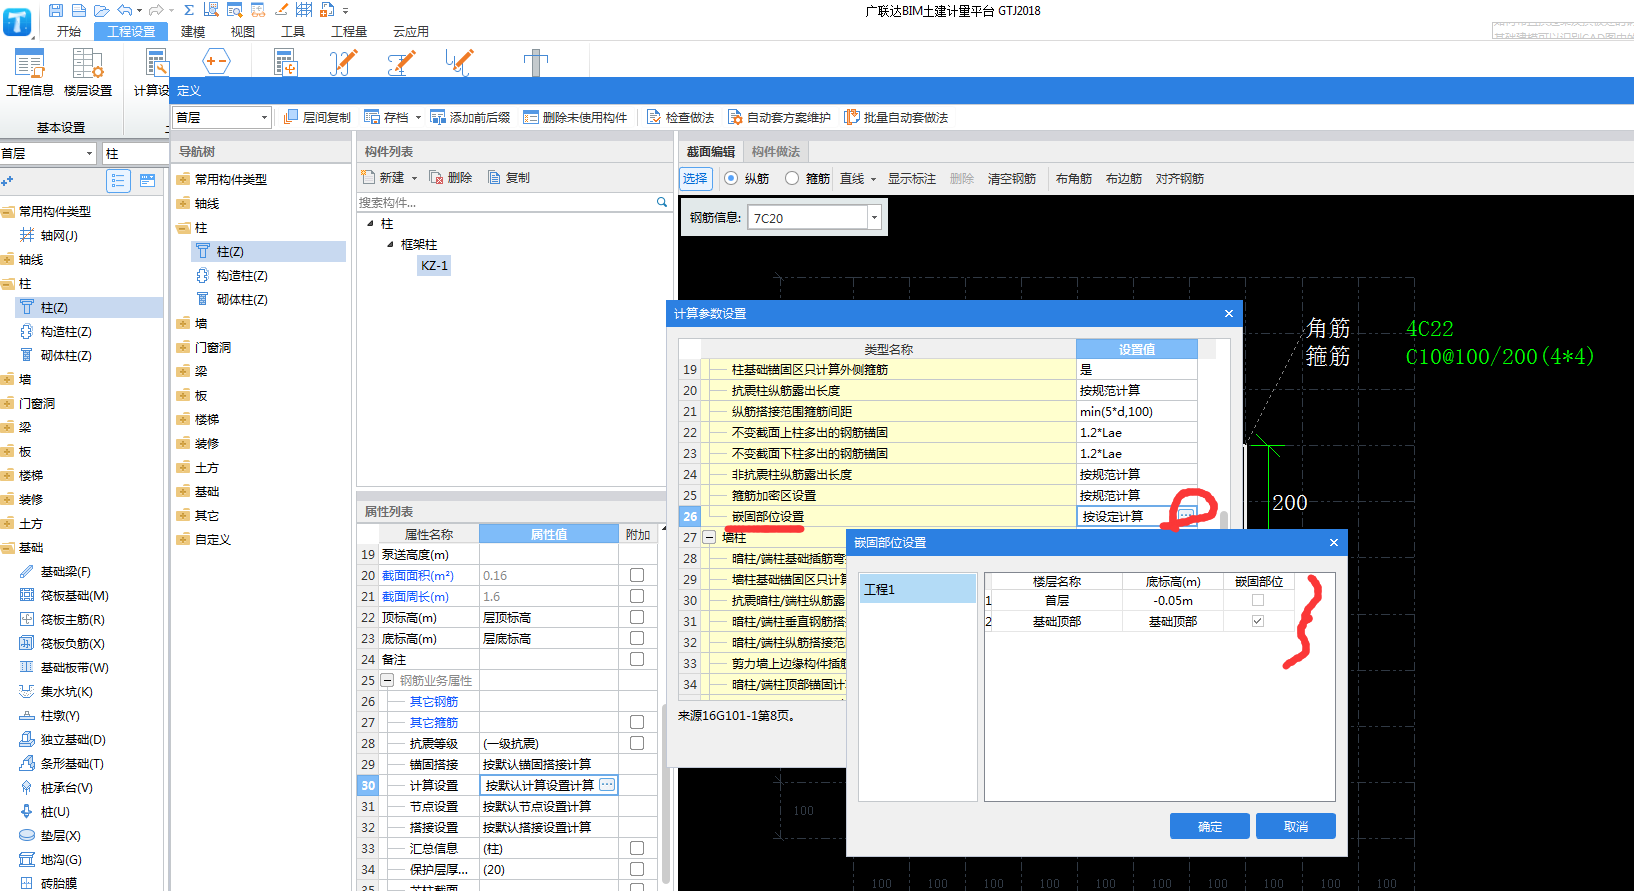Switch left panel to list view icon
This screenshot has width=1634, height=891.
point(118,181)
